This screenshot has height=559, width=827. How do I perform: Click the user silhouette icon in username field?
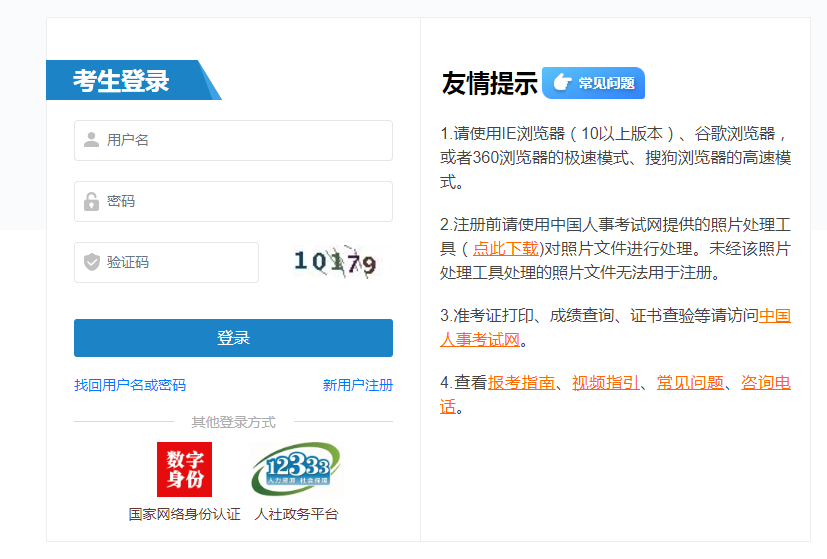click(x=91, y=140)
